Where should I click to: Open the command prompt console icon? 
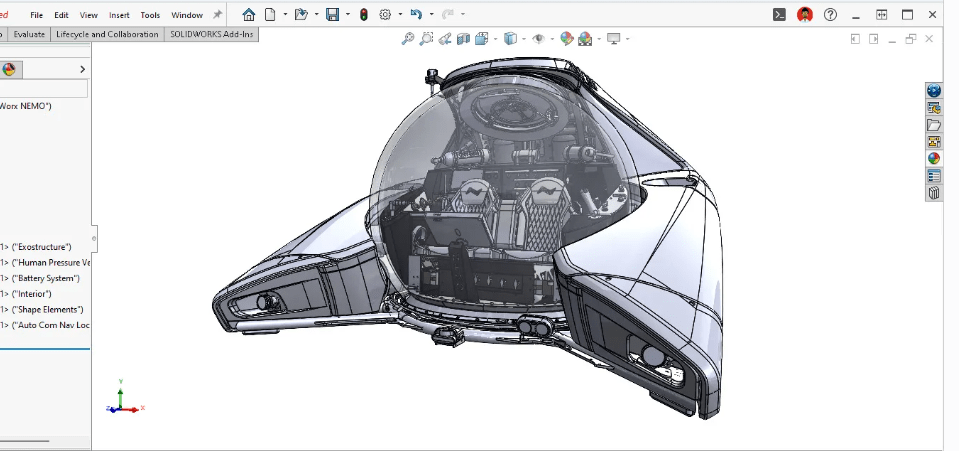[x=779, y=15]
